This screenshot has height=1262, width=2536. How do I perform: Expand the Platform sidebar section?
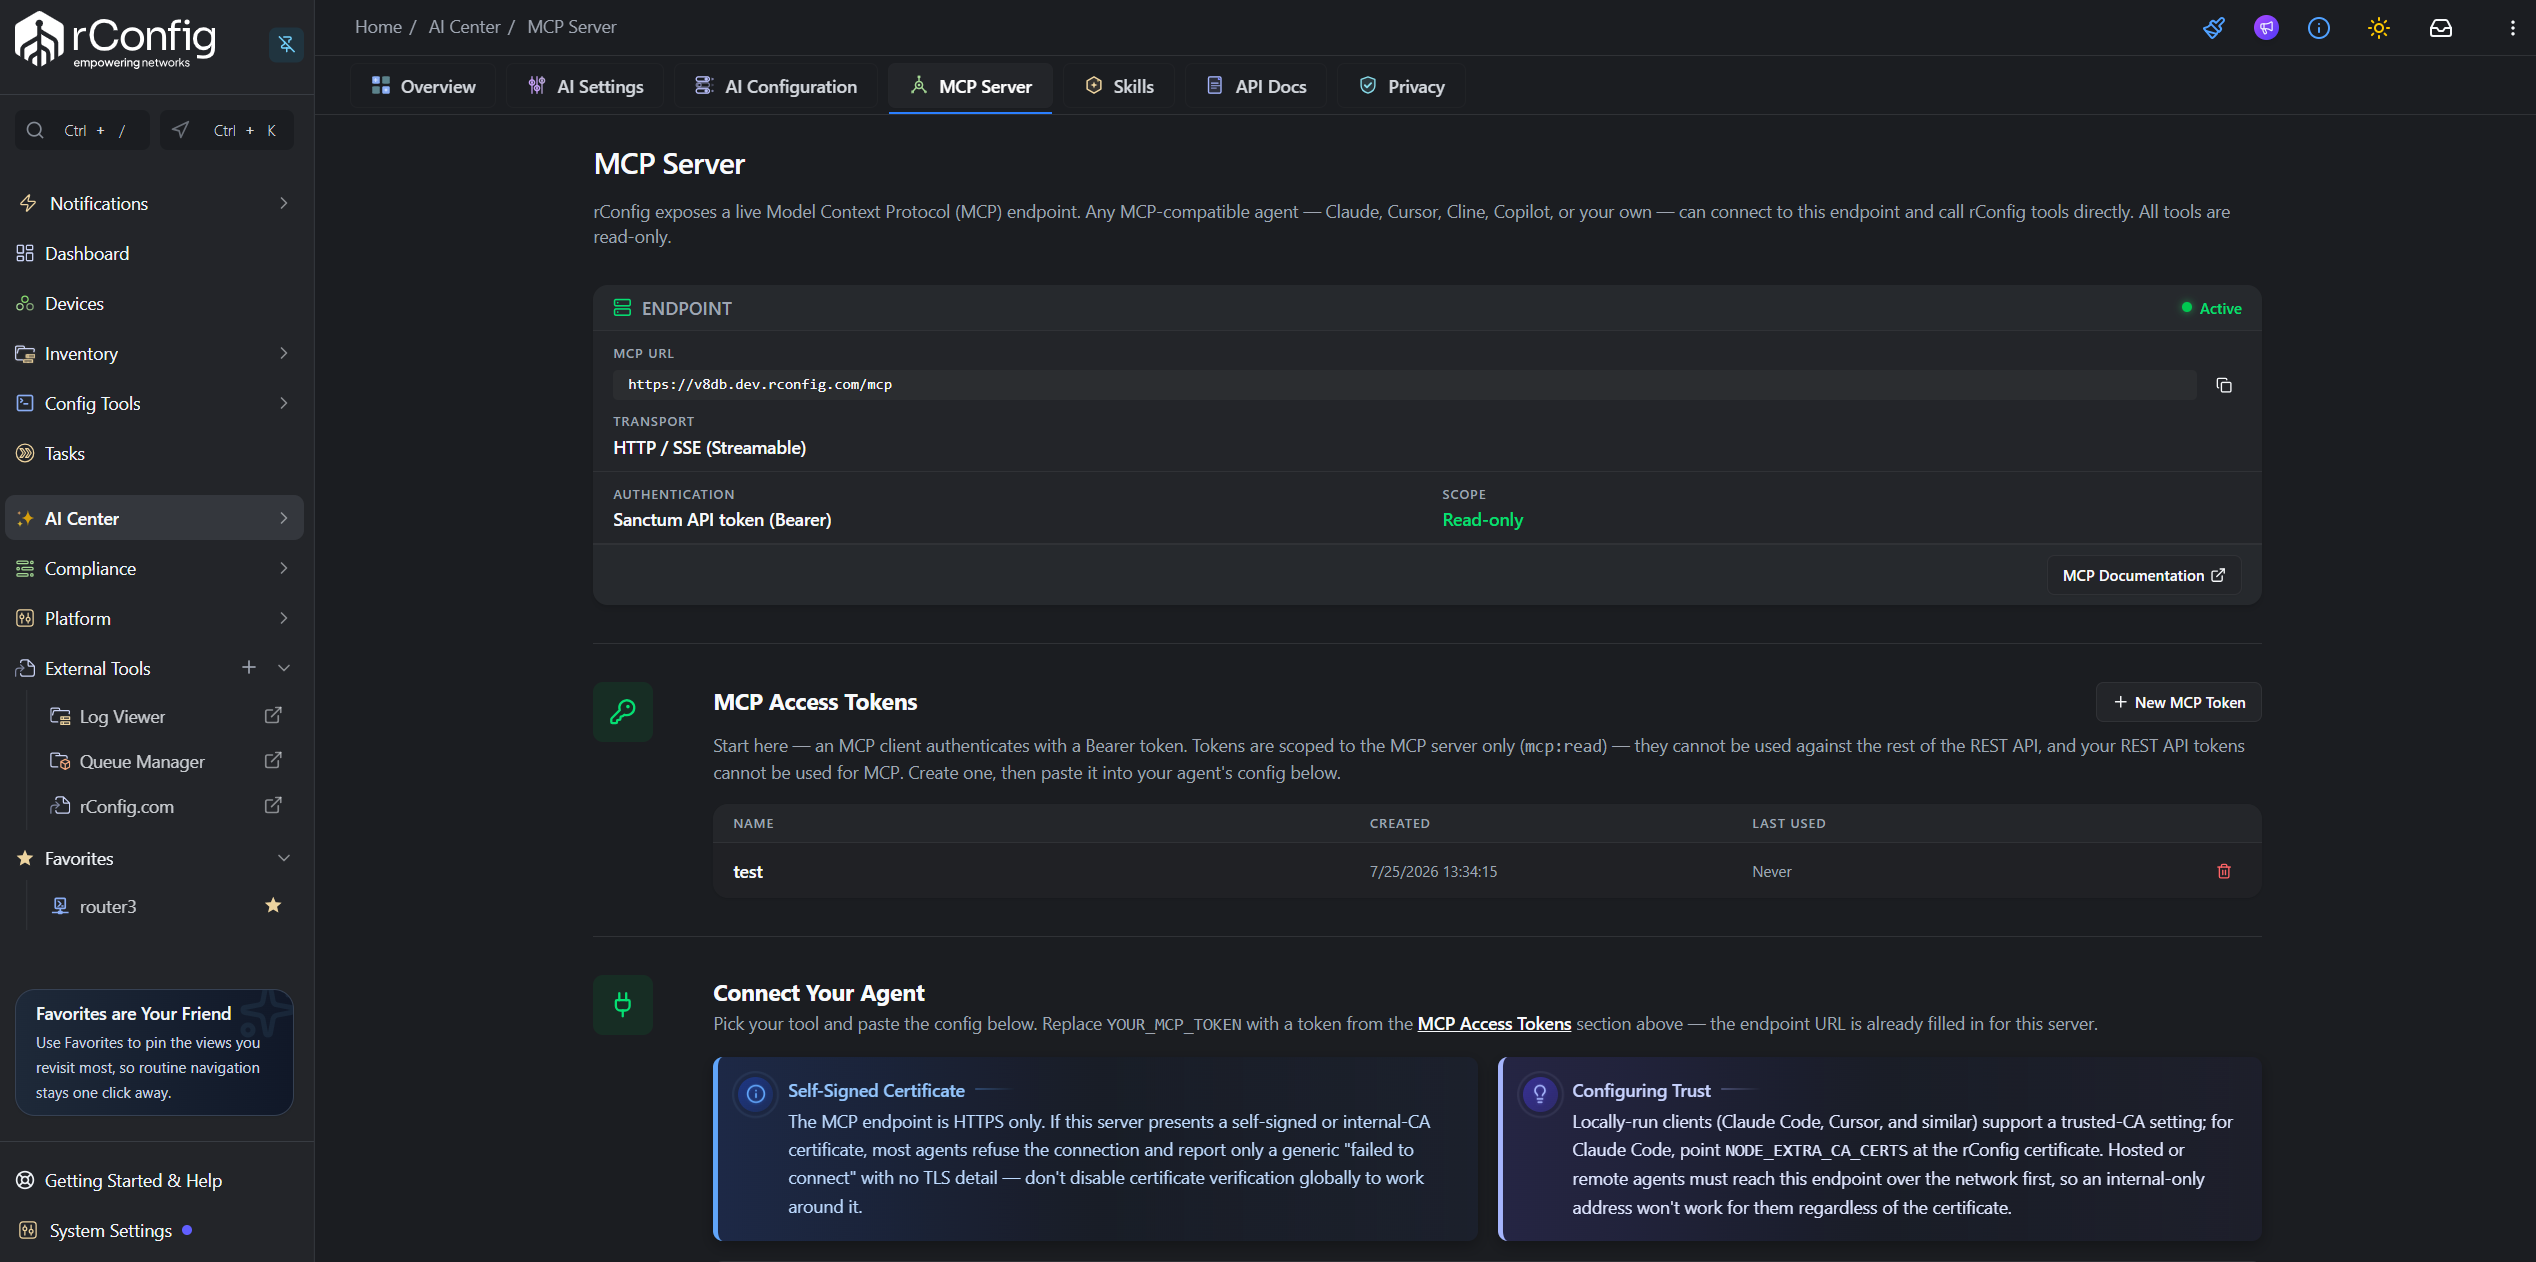click(x=154, y=618)
